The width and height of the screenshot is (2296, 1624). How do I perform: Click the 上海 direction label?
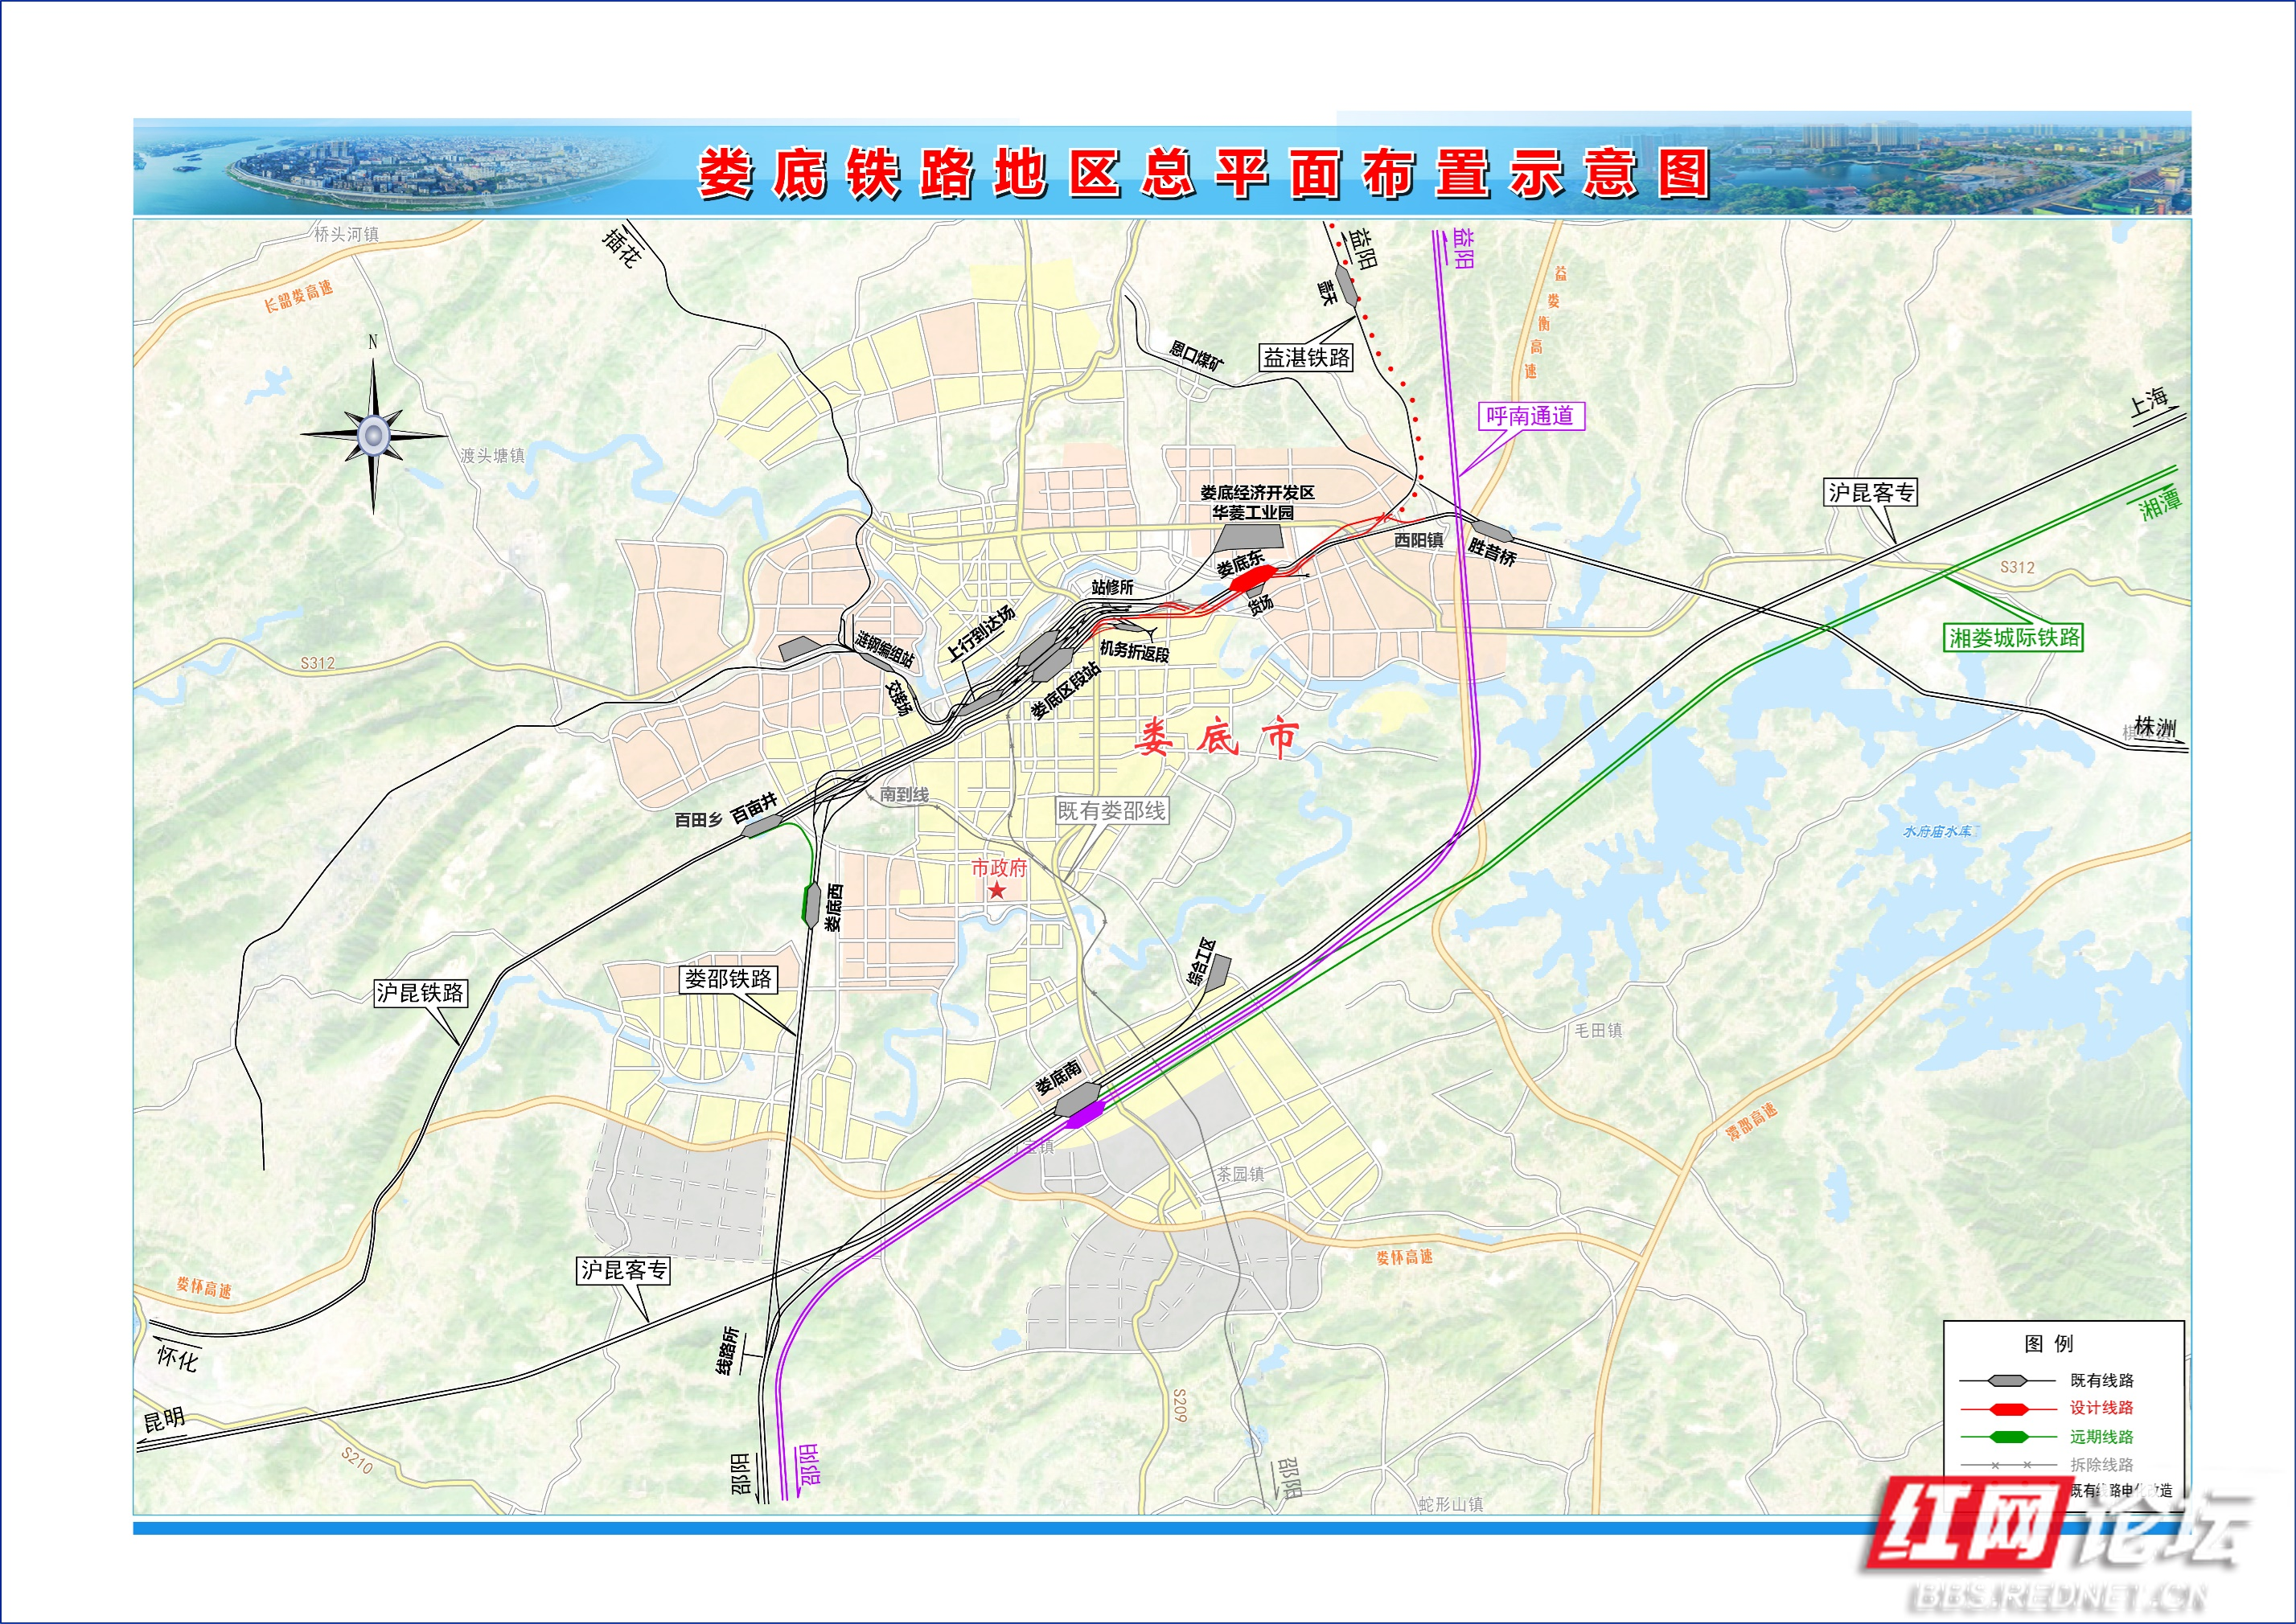[2149, 402]
